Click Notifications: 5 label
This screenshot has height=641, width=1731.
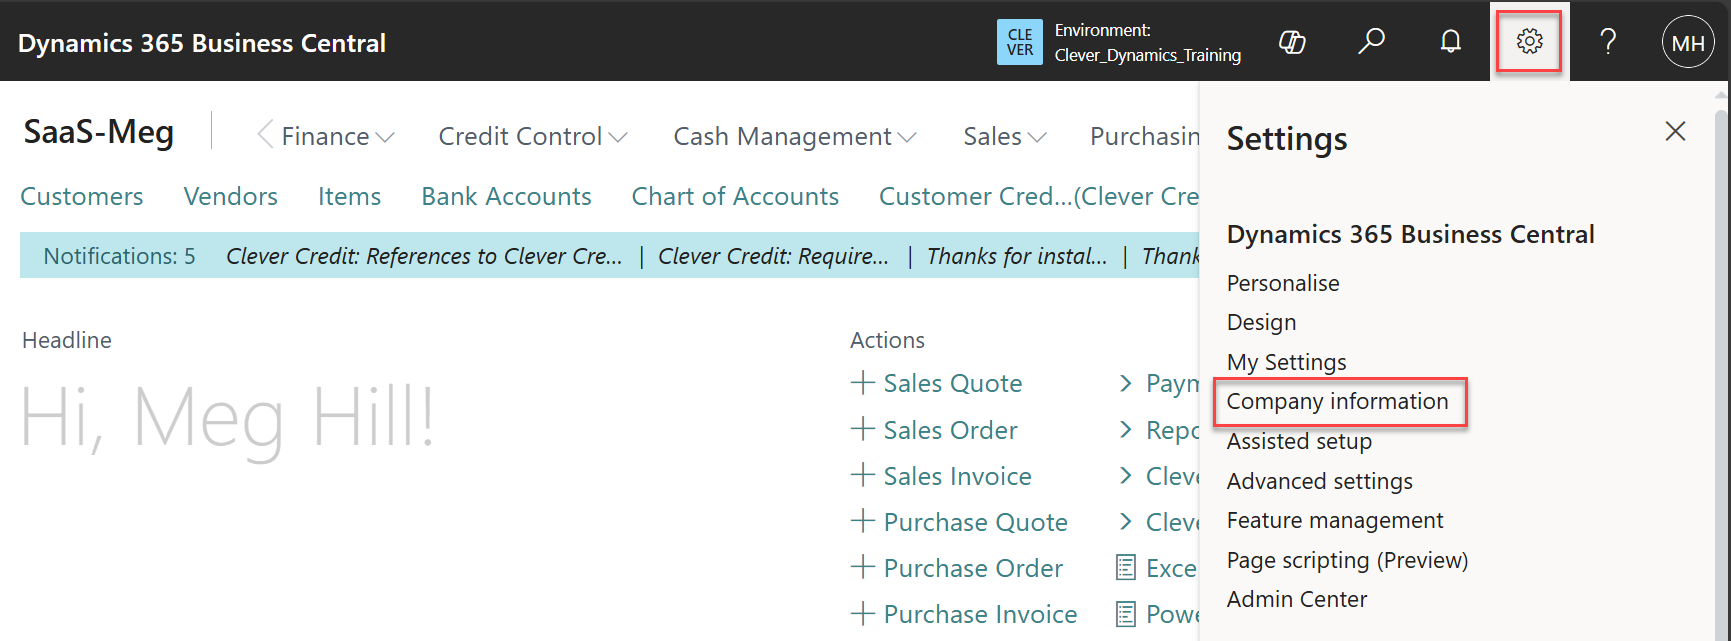tap(119, 256)
